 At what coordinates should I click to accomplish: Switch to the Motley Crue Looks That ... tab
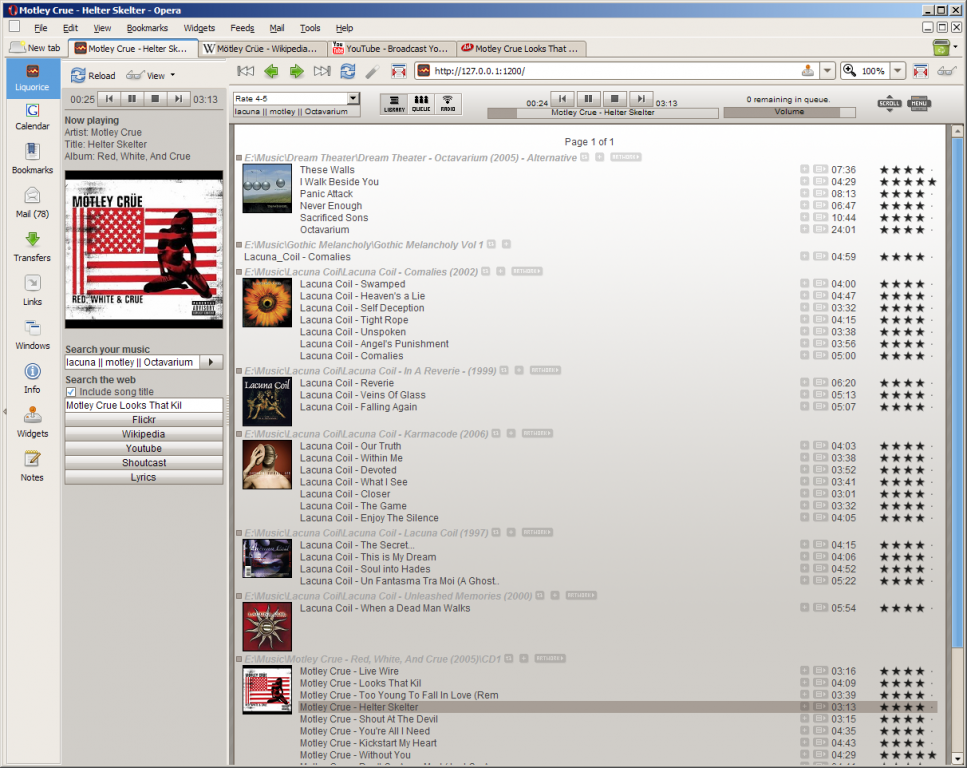point(521,48)
